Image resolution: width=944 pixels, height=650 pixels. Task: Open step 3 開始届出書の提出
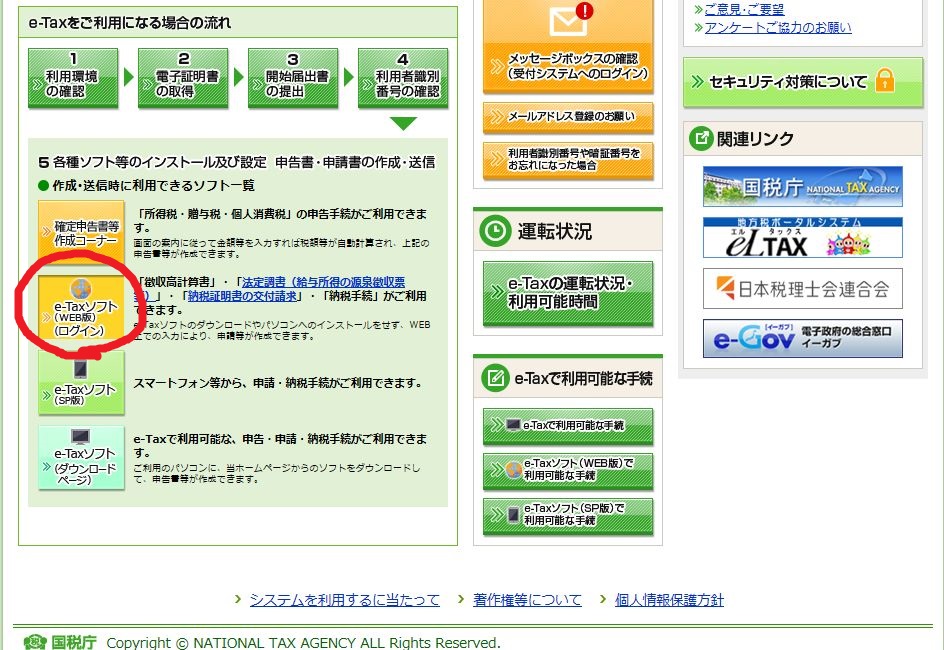293,78
